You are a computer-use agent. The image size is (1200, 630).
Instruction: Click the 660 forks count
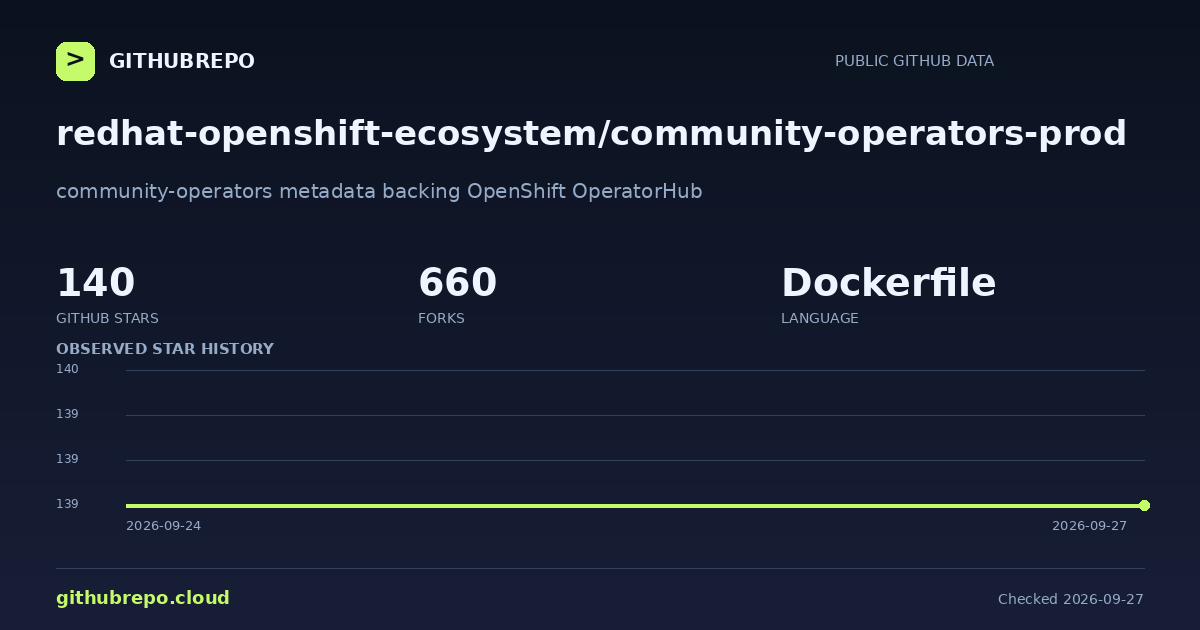click(457, 283)
